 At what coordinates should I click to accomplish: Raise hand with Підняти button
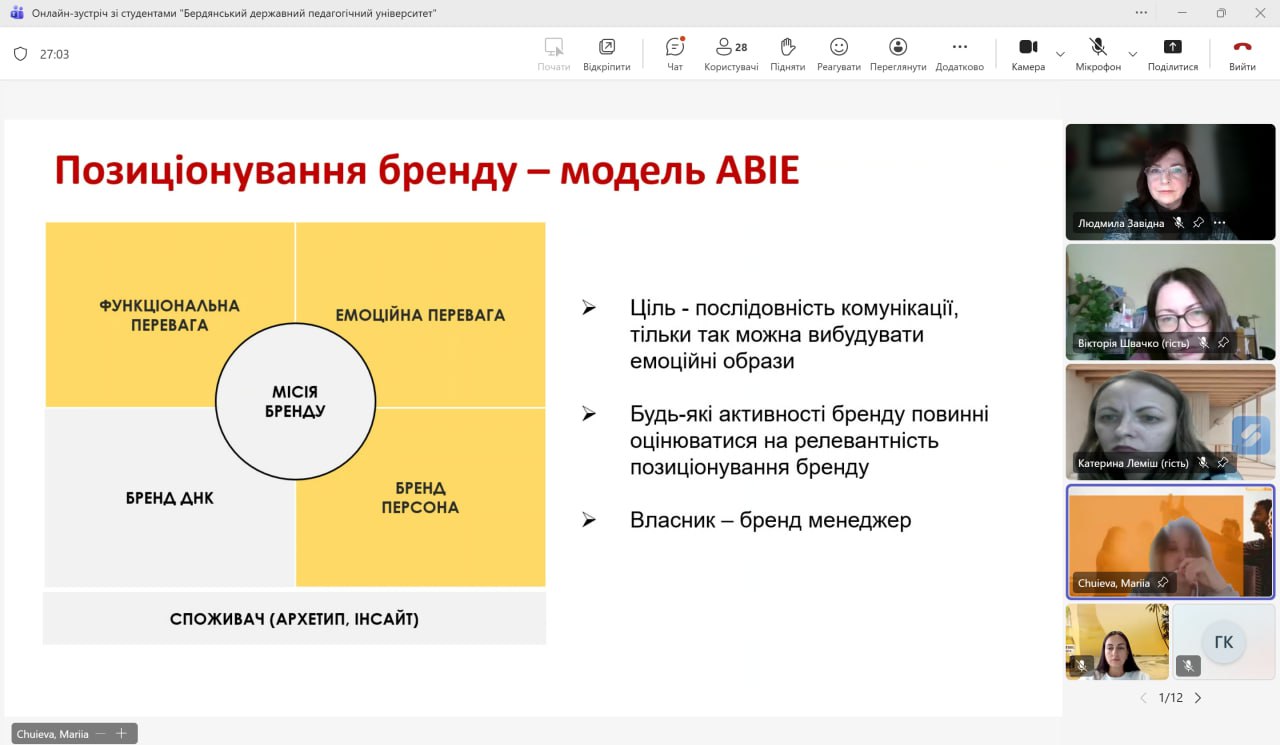click(x=787, y=54)
